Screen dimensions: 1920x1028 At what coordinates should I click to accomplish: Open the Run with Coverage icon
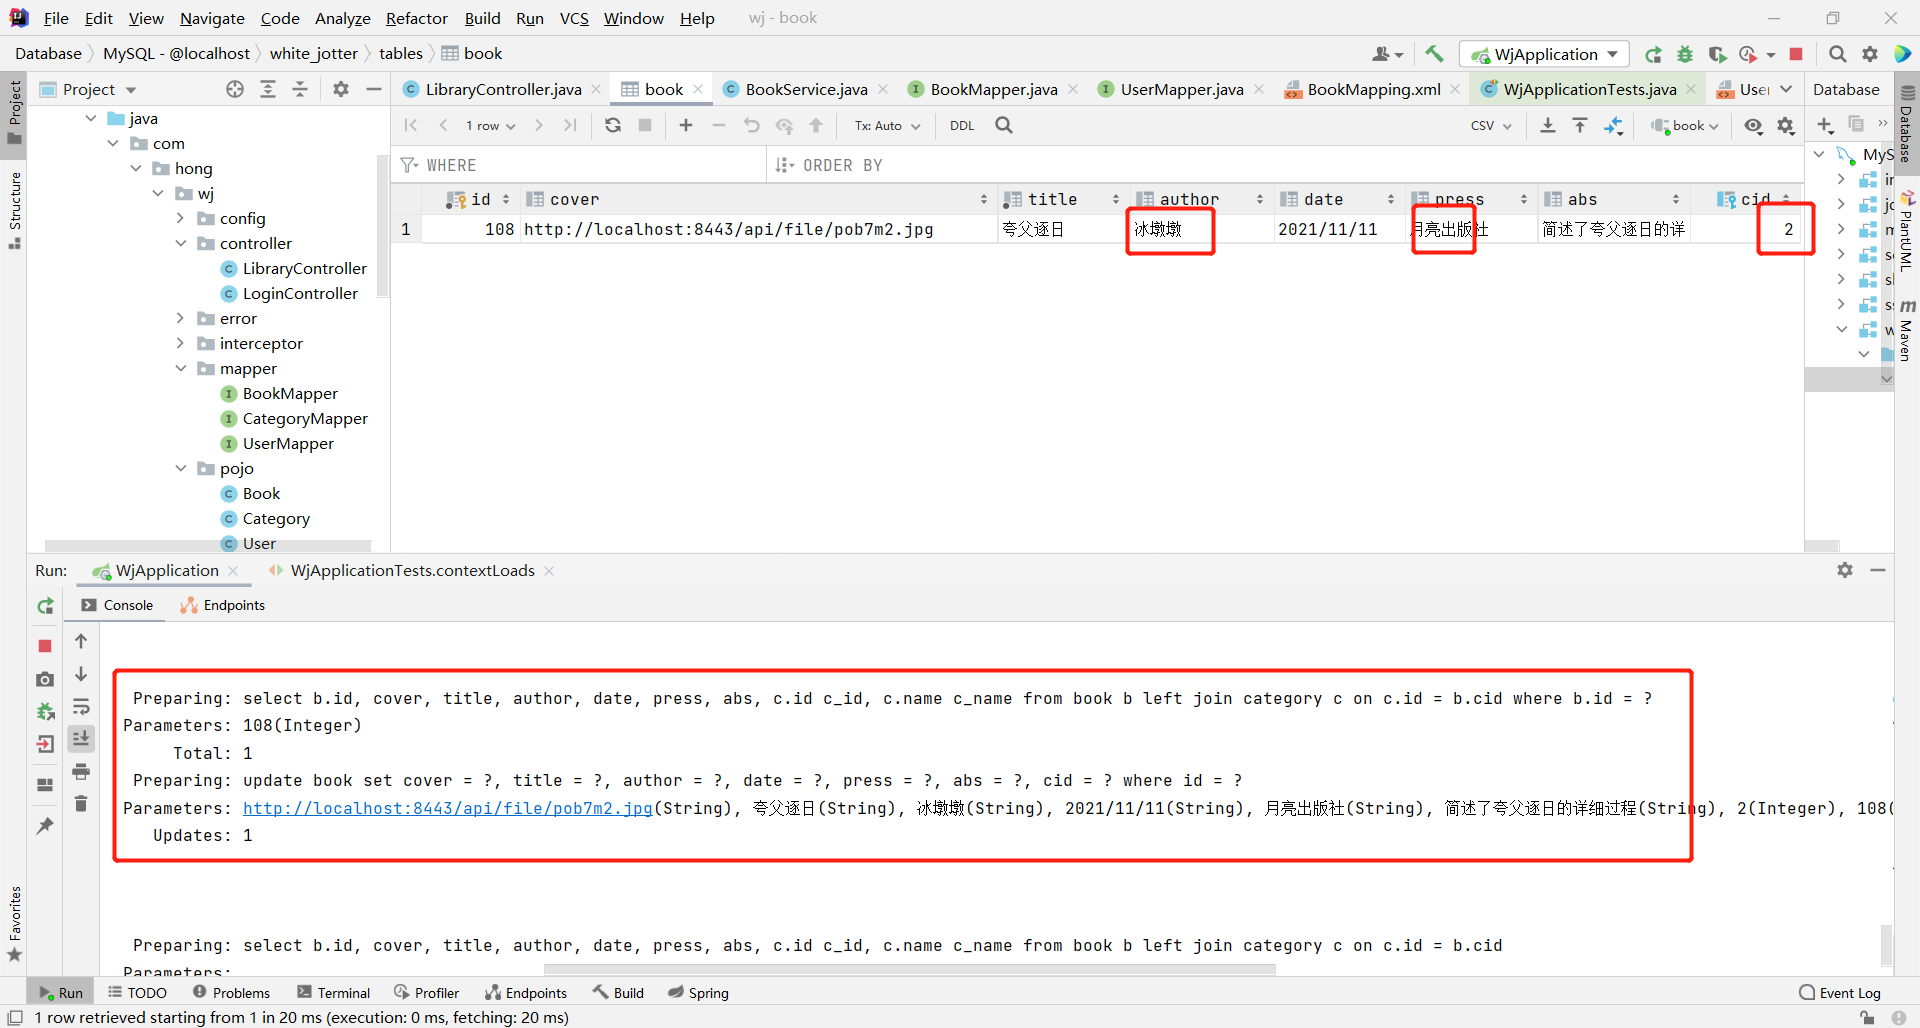1718,53
